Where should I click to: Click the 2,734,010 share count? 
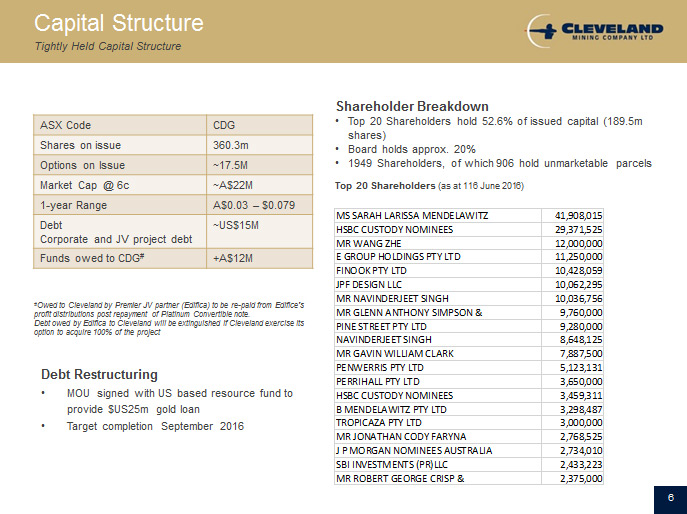[x=581, y=451]
